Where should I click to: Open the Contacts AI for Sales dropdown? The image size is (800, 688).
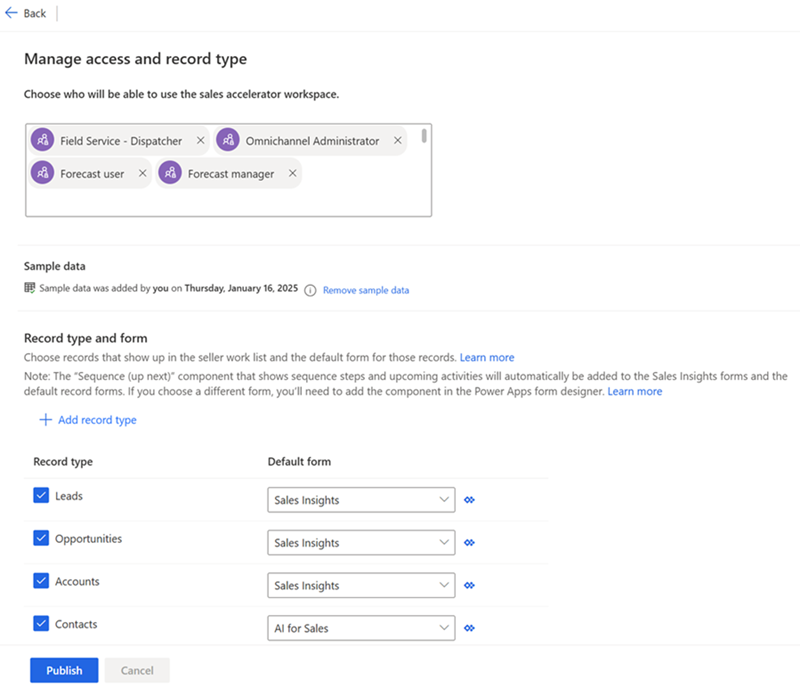361,628
